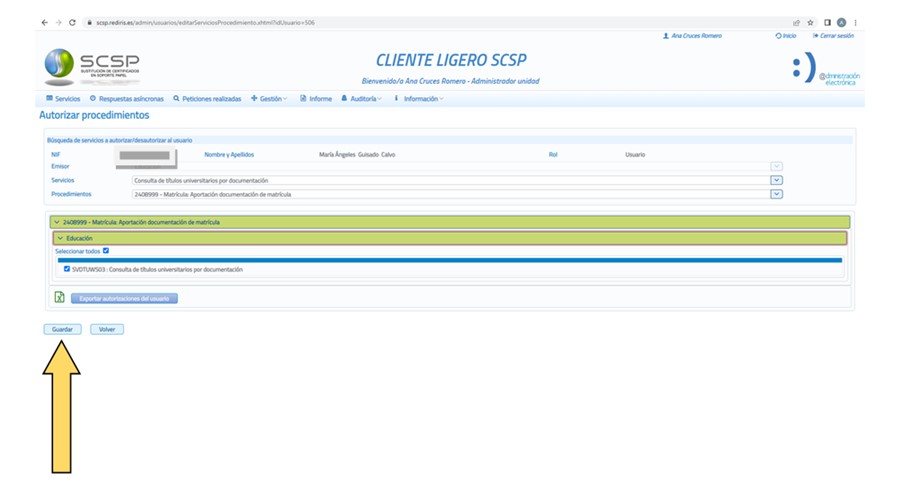Screen dimensions: 908x491
Task: Open the Procedimientos dropdown arrow
Action: (x=777, y=194)
